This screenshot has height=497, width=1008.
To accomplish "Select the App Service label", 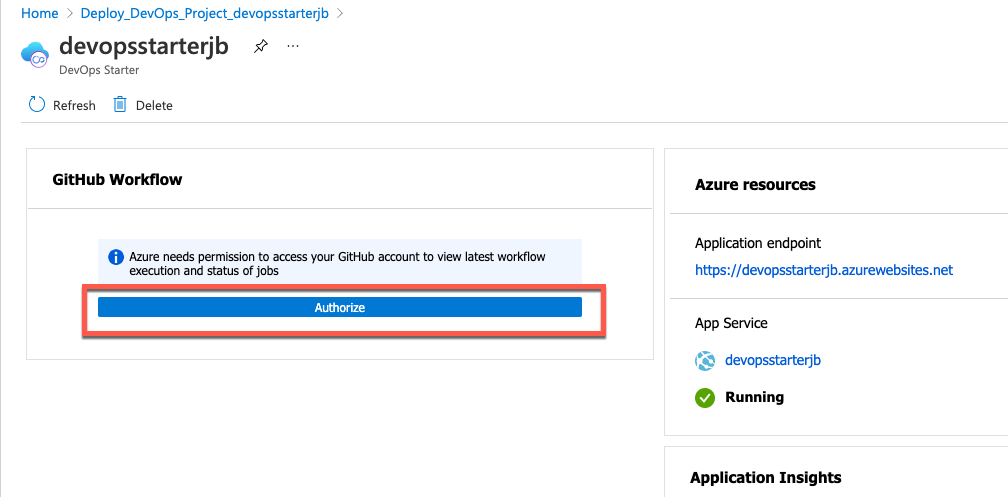I will coord(731,323).
